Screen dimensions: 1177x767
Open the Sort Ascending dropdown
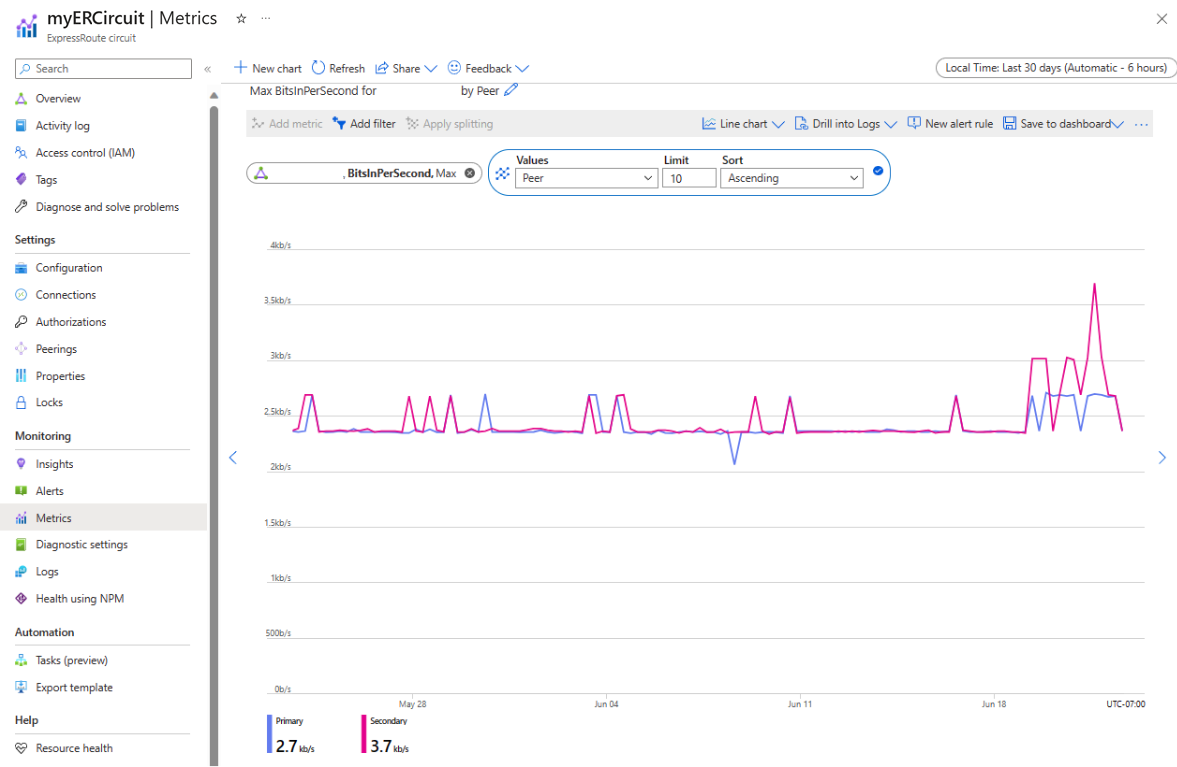(792, 179)
